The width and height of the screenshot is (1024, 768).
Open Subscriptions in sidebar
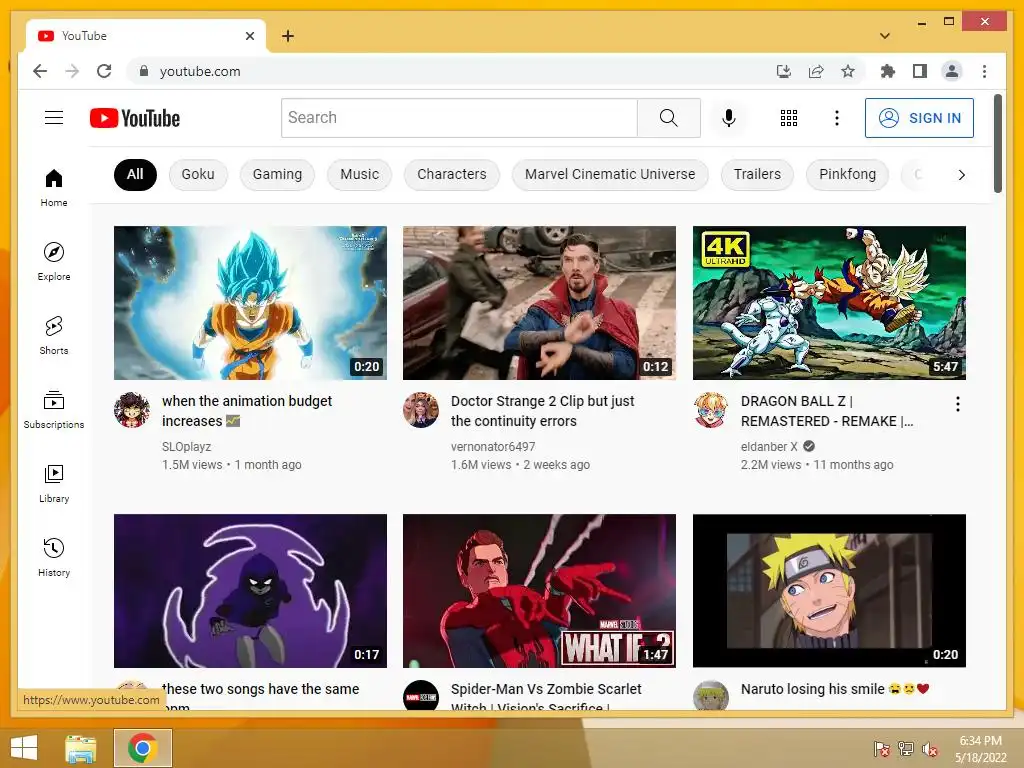54,409
